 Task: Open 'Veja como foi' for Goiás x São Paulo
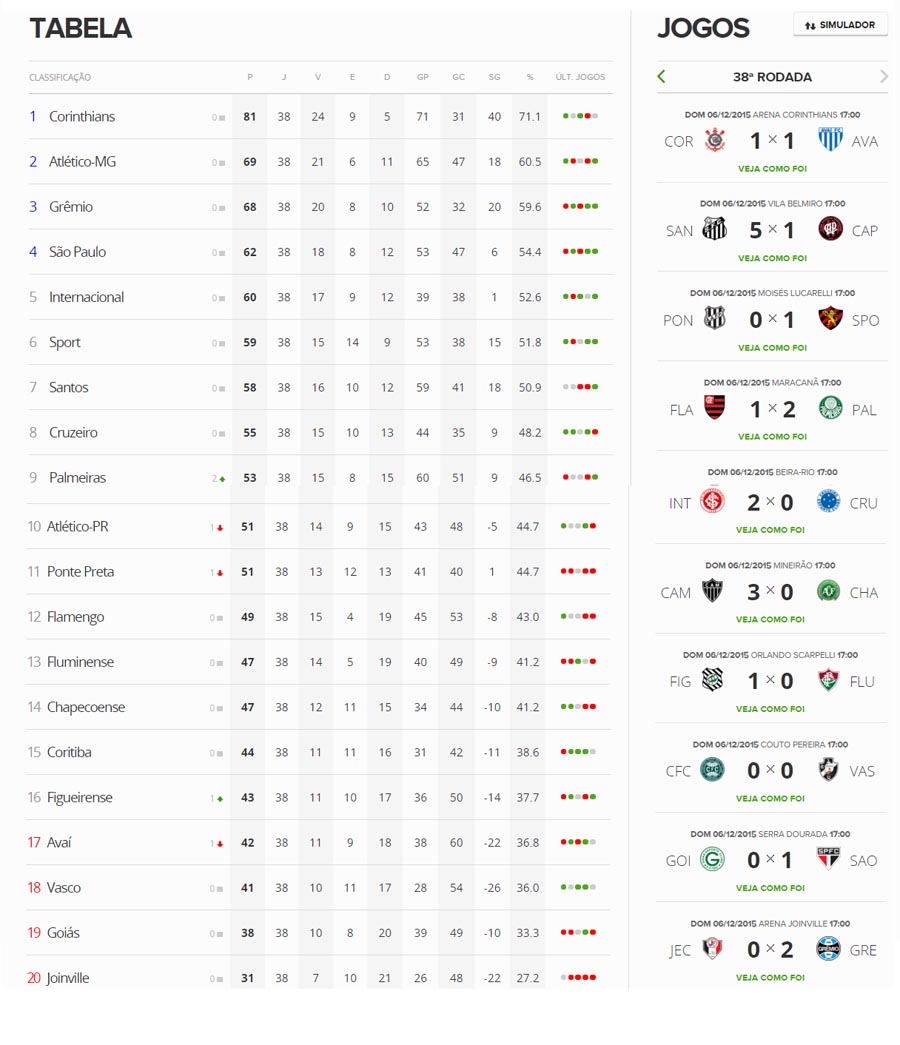point(770,888)
